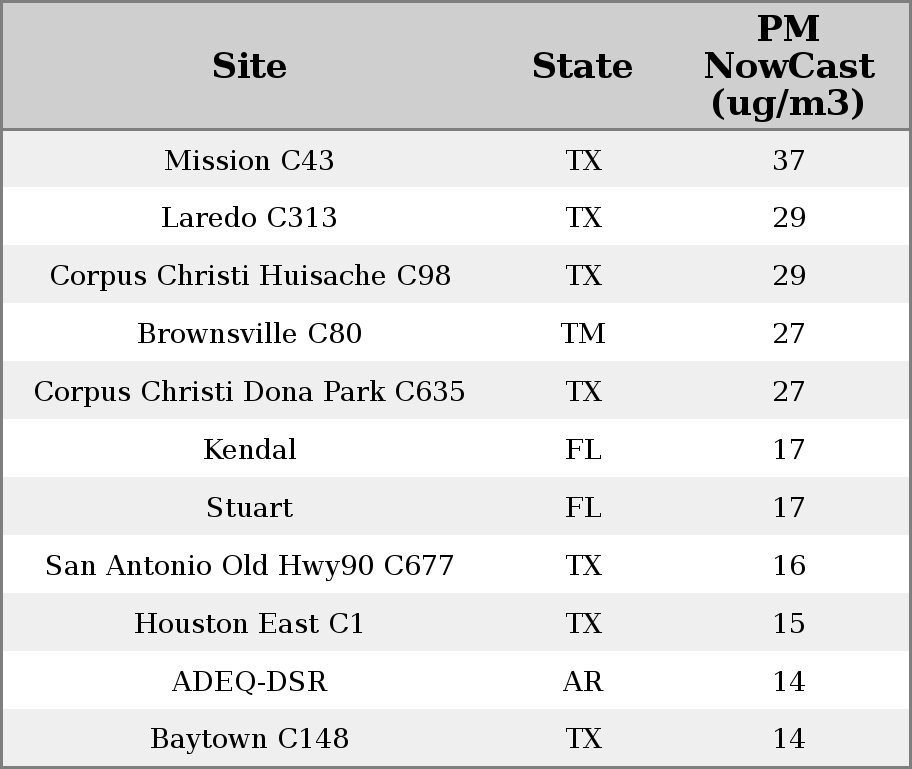
Task: Select the Baytown C148 site cell
Action: point(249,739)
